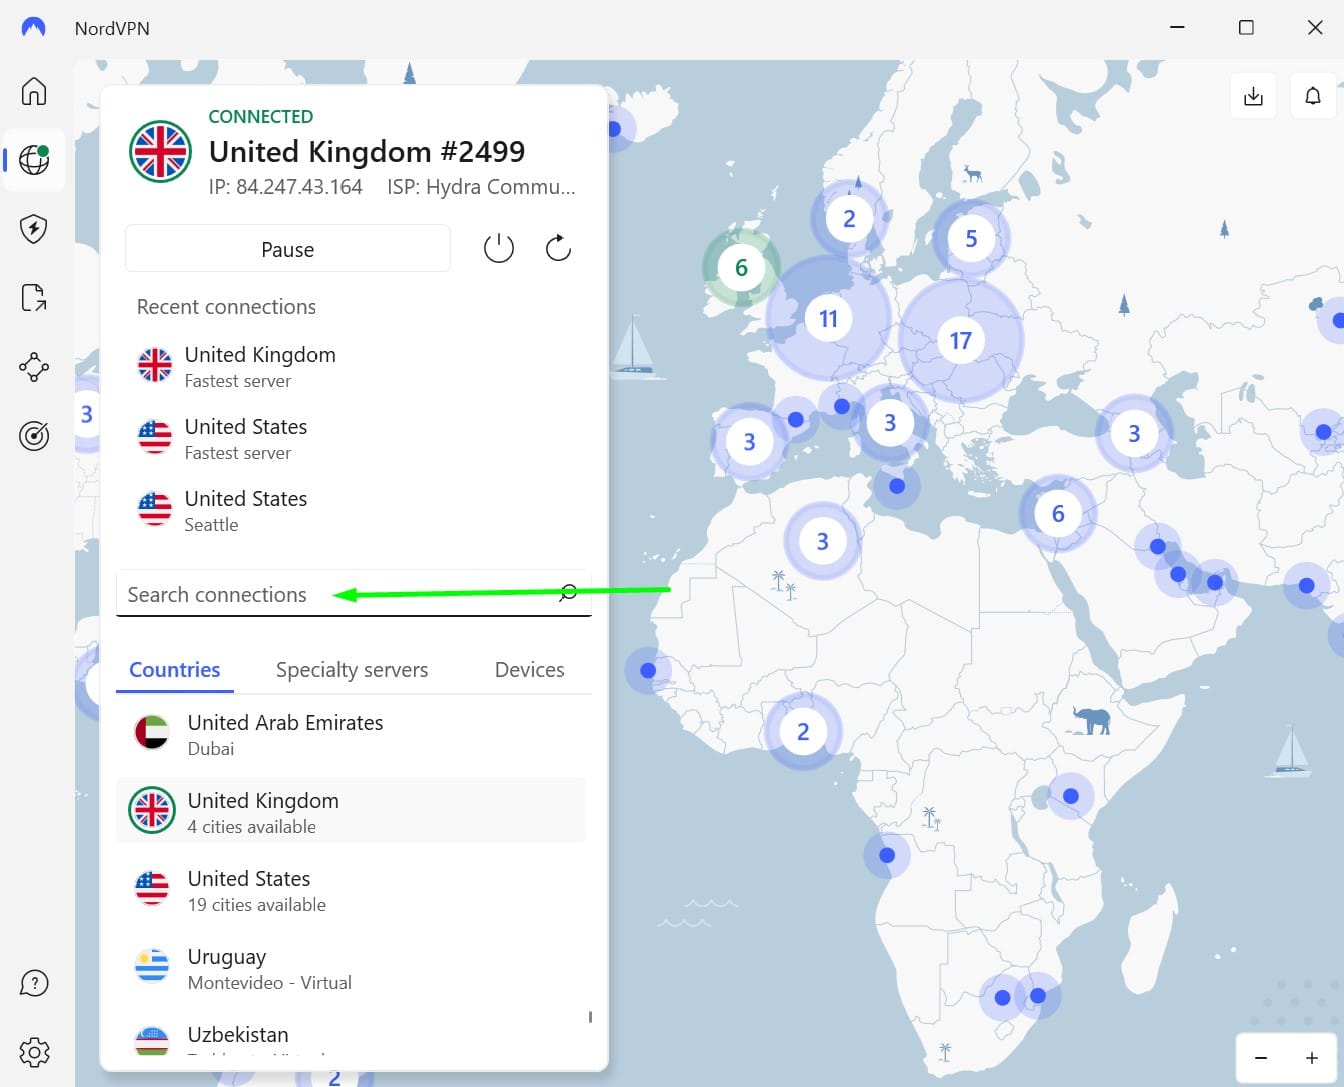Select United States Fastest server recent connection

click(352, 439)
